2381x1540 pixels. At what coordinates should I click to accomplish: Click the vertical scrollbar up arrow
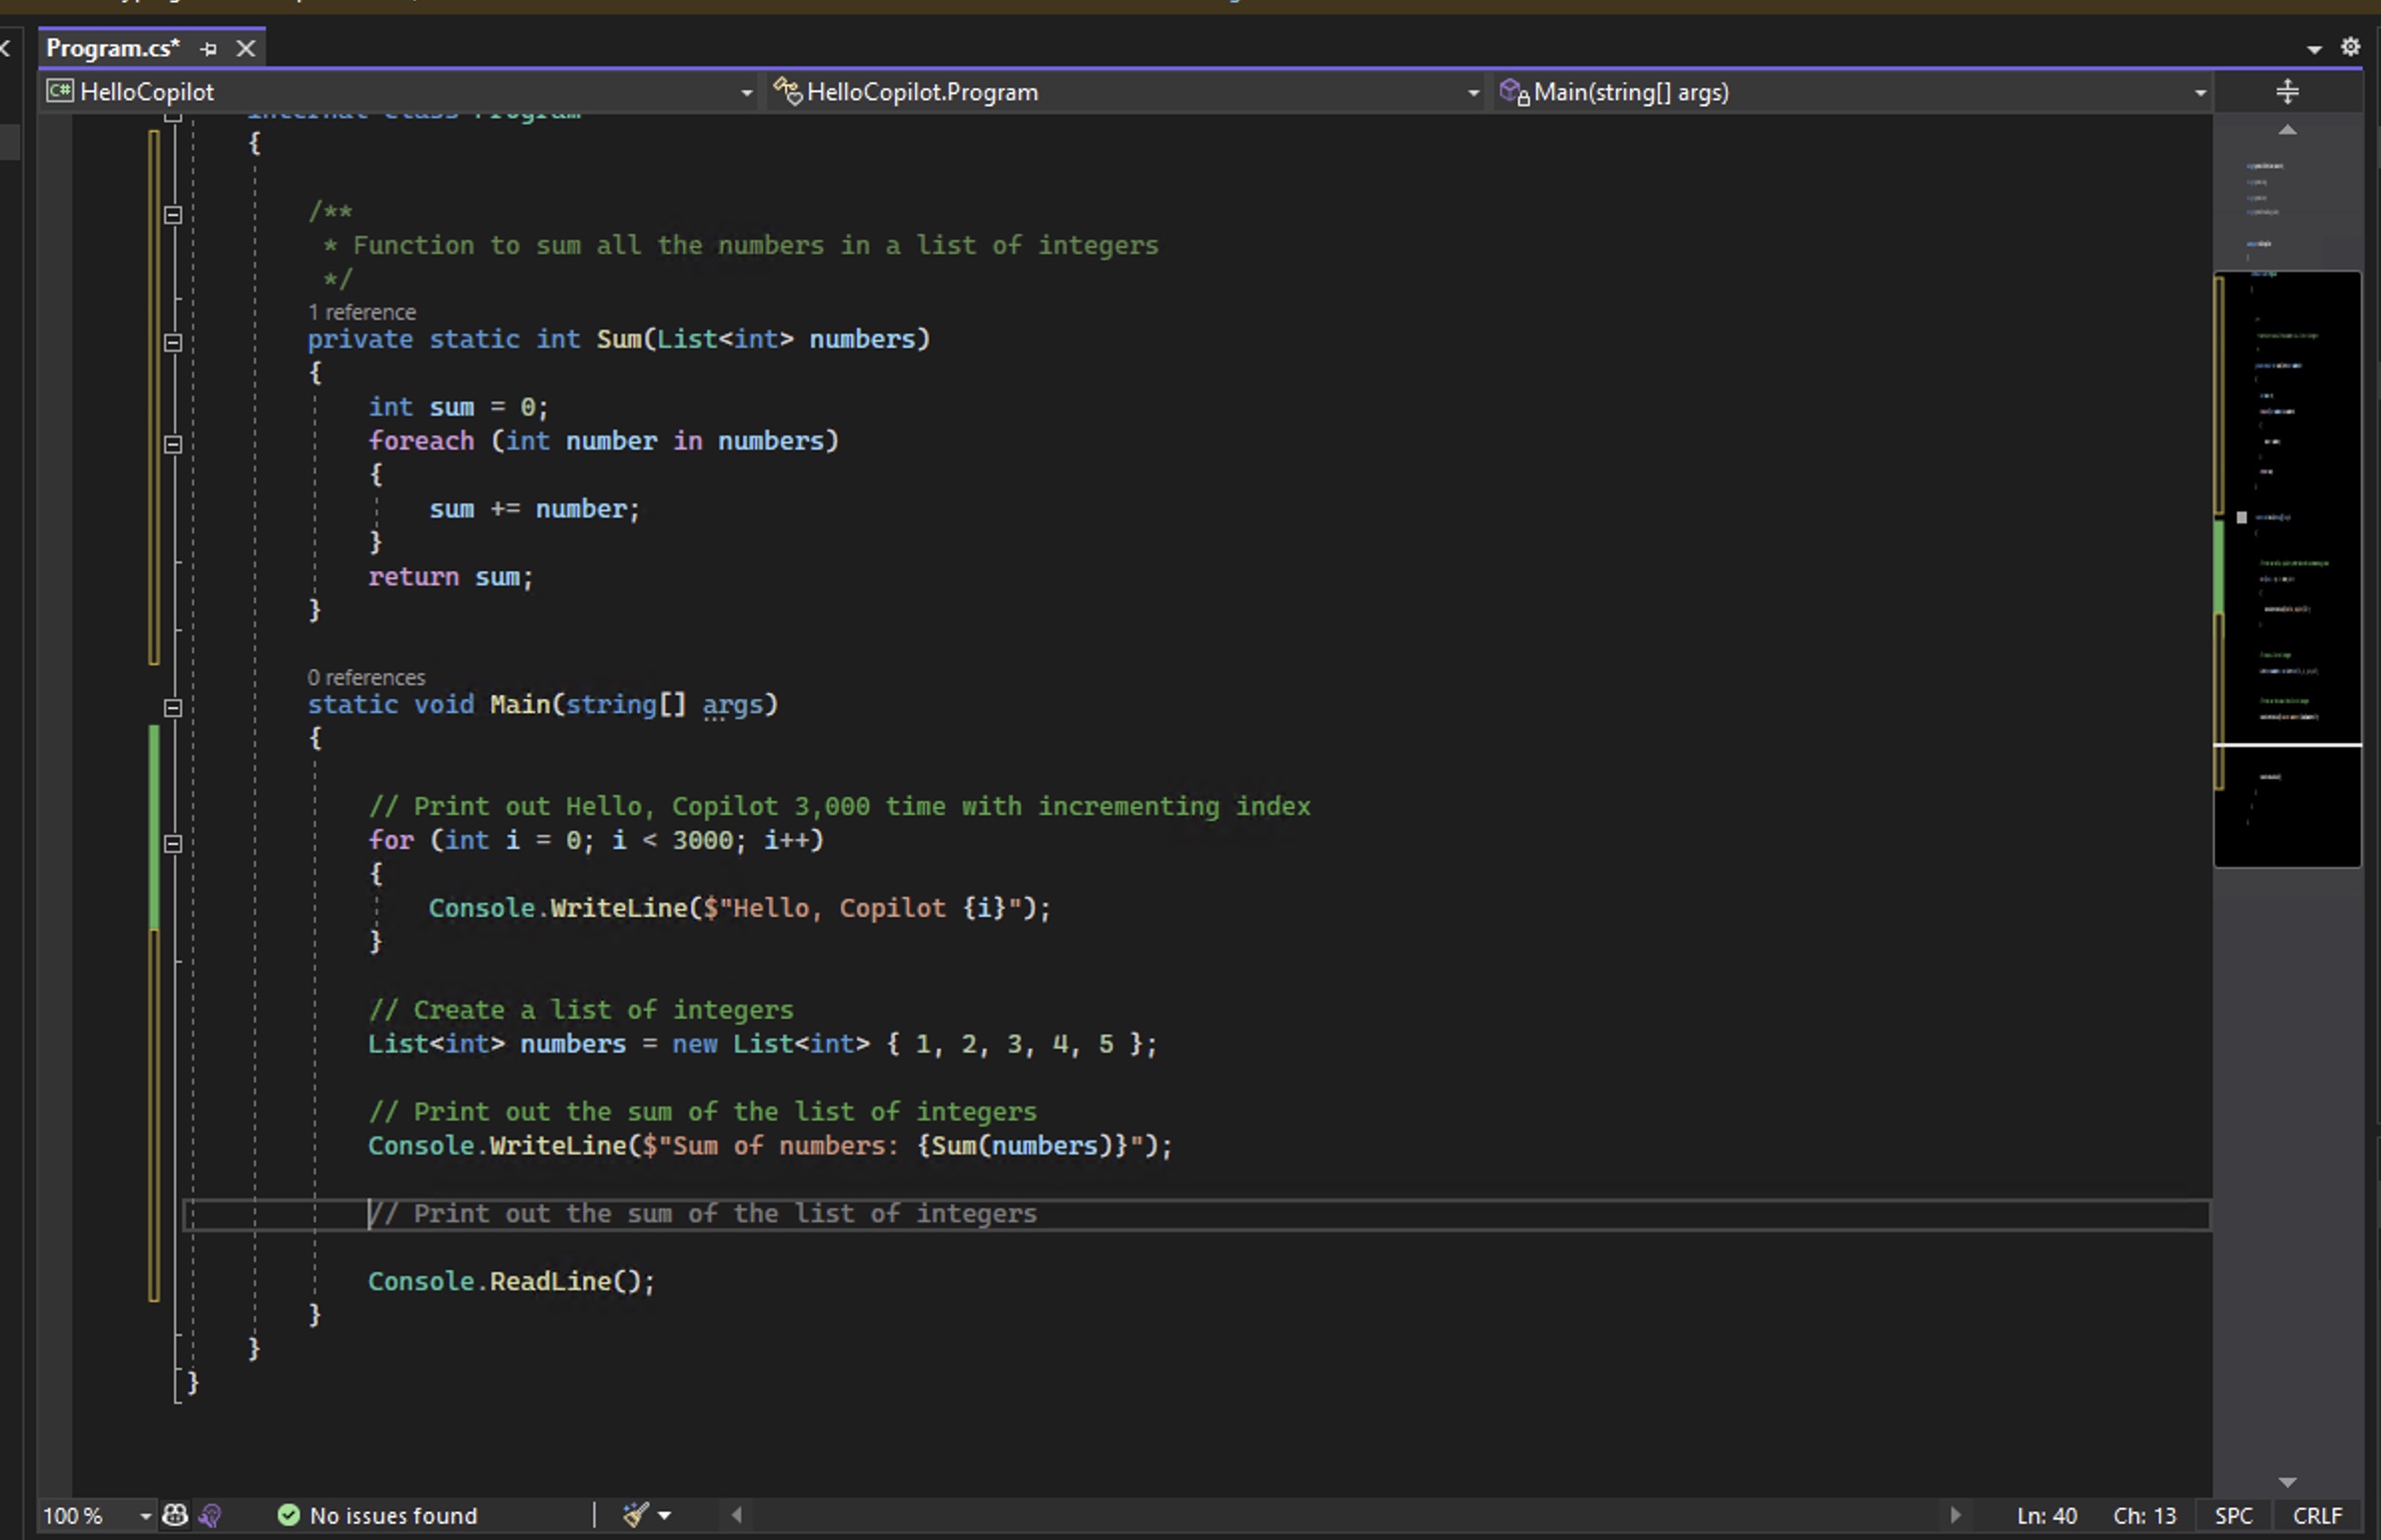point(2287,130)
